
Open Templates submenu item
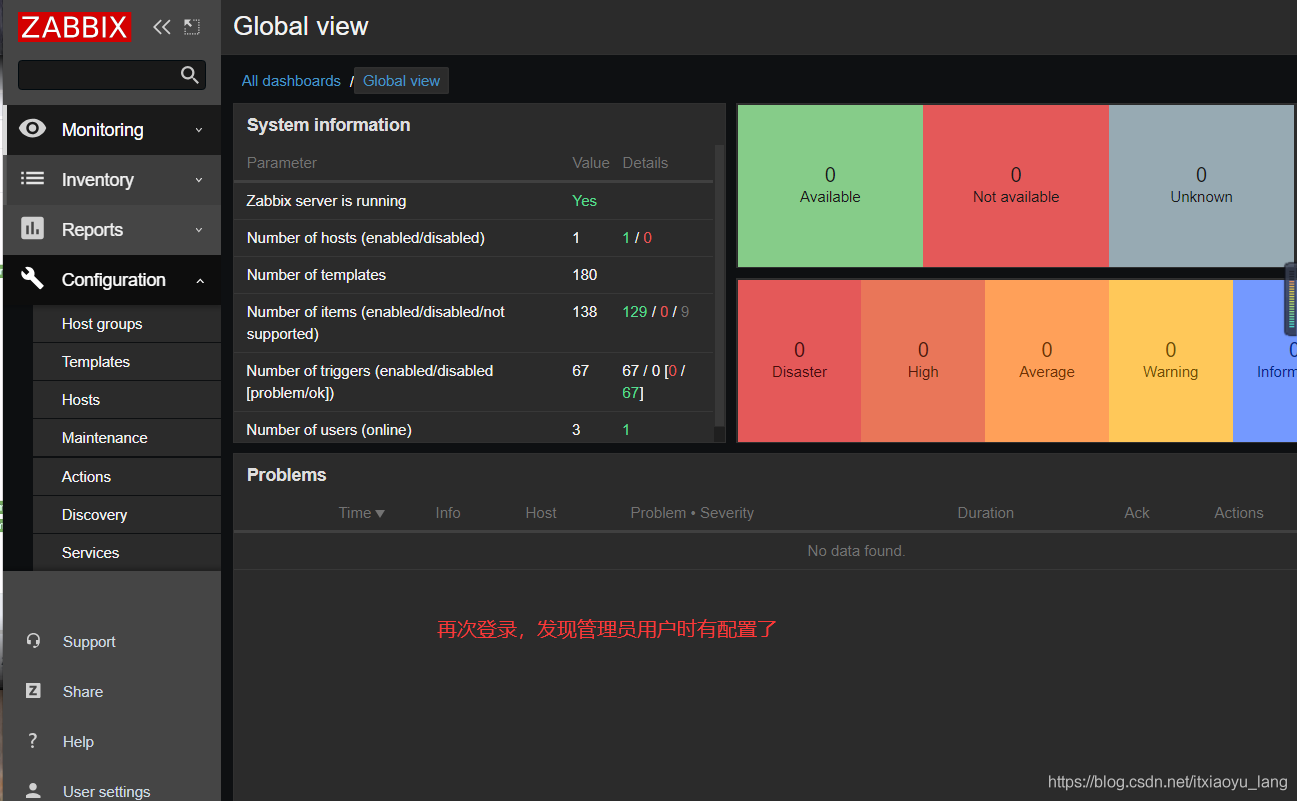point(127,362)
